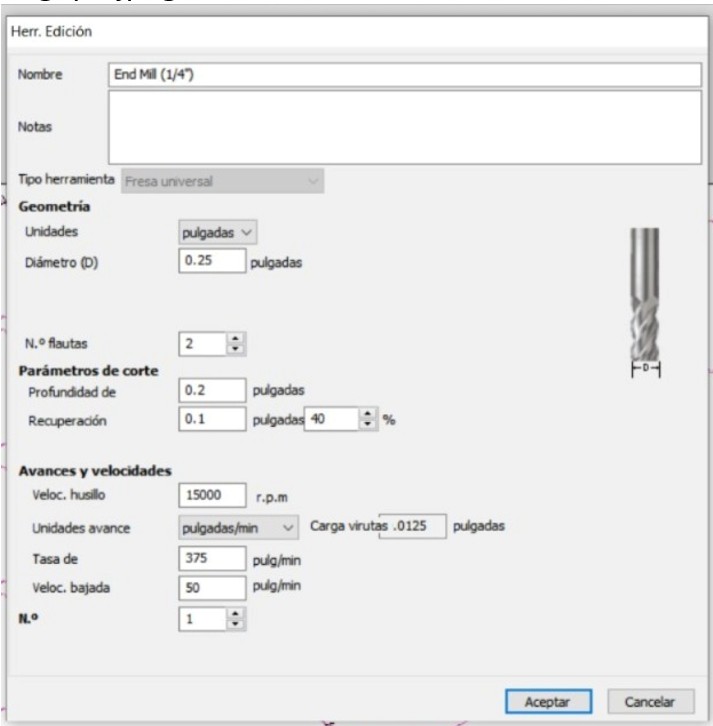Open the Unidades avance pulgadas/min dropdown
This screenshot has width=713, height=726.
238,528
